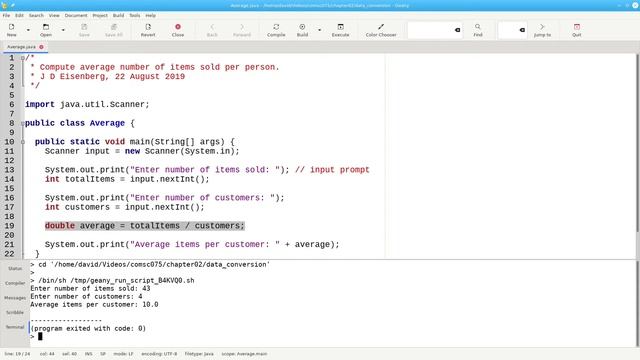
Task: Close the Average.java tab with its red icon
Action: [x=41, y=47]
